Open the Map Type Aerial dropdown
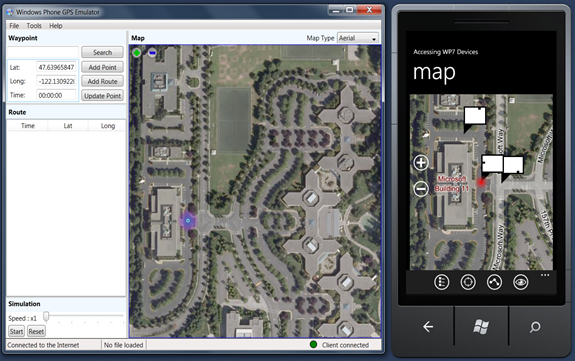The width and height of the screenshot is (575, 361). (358, 38)
